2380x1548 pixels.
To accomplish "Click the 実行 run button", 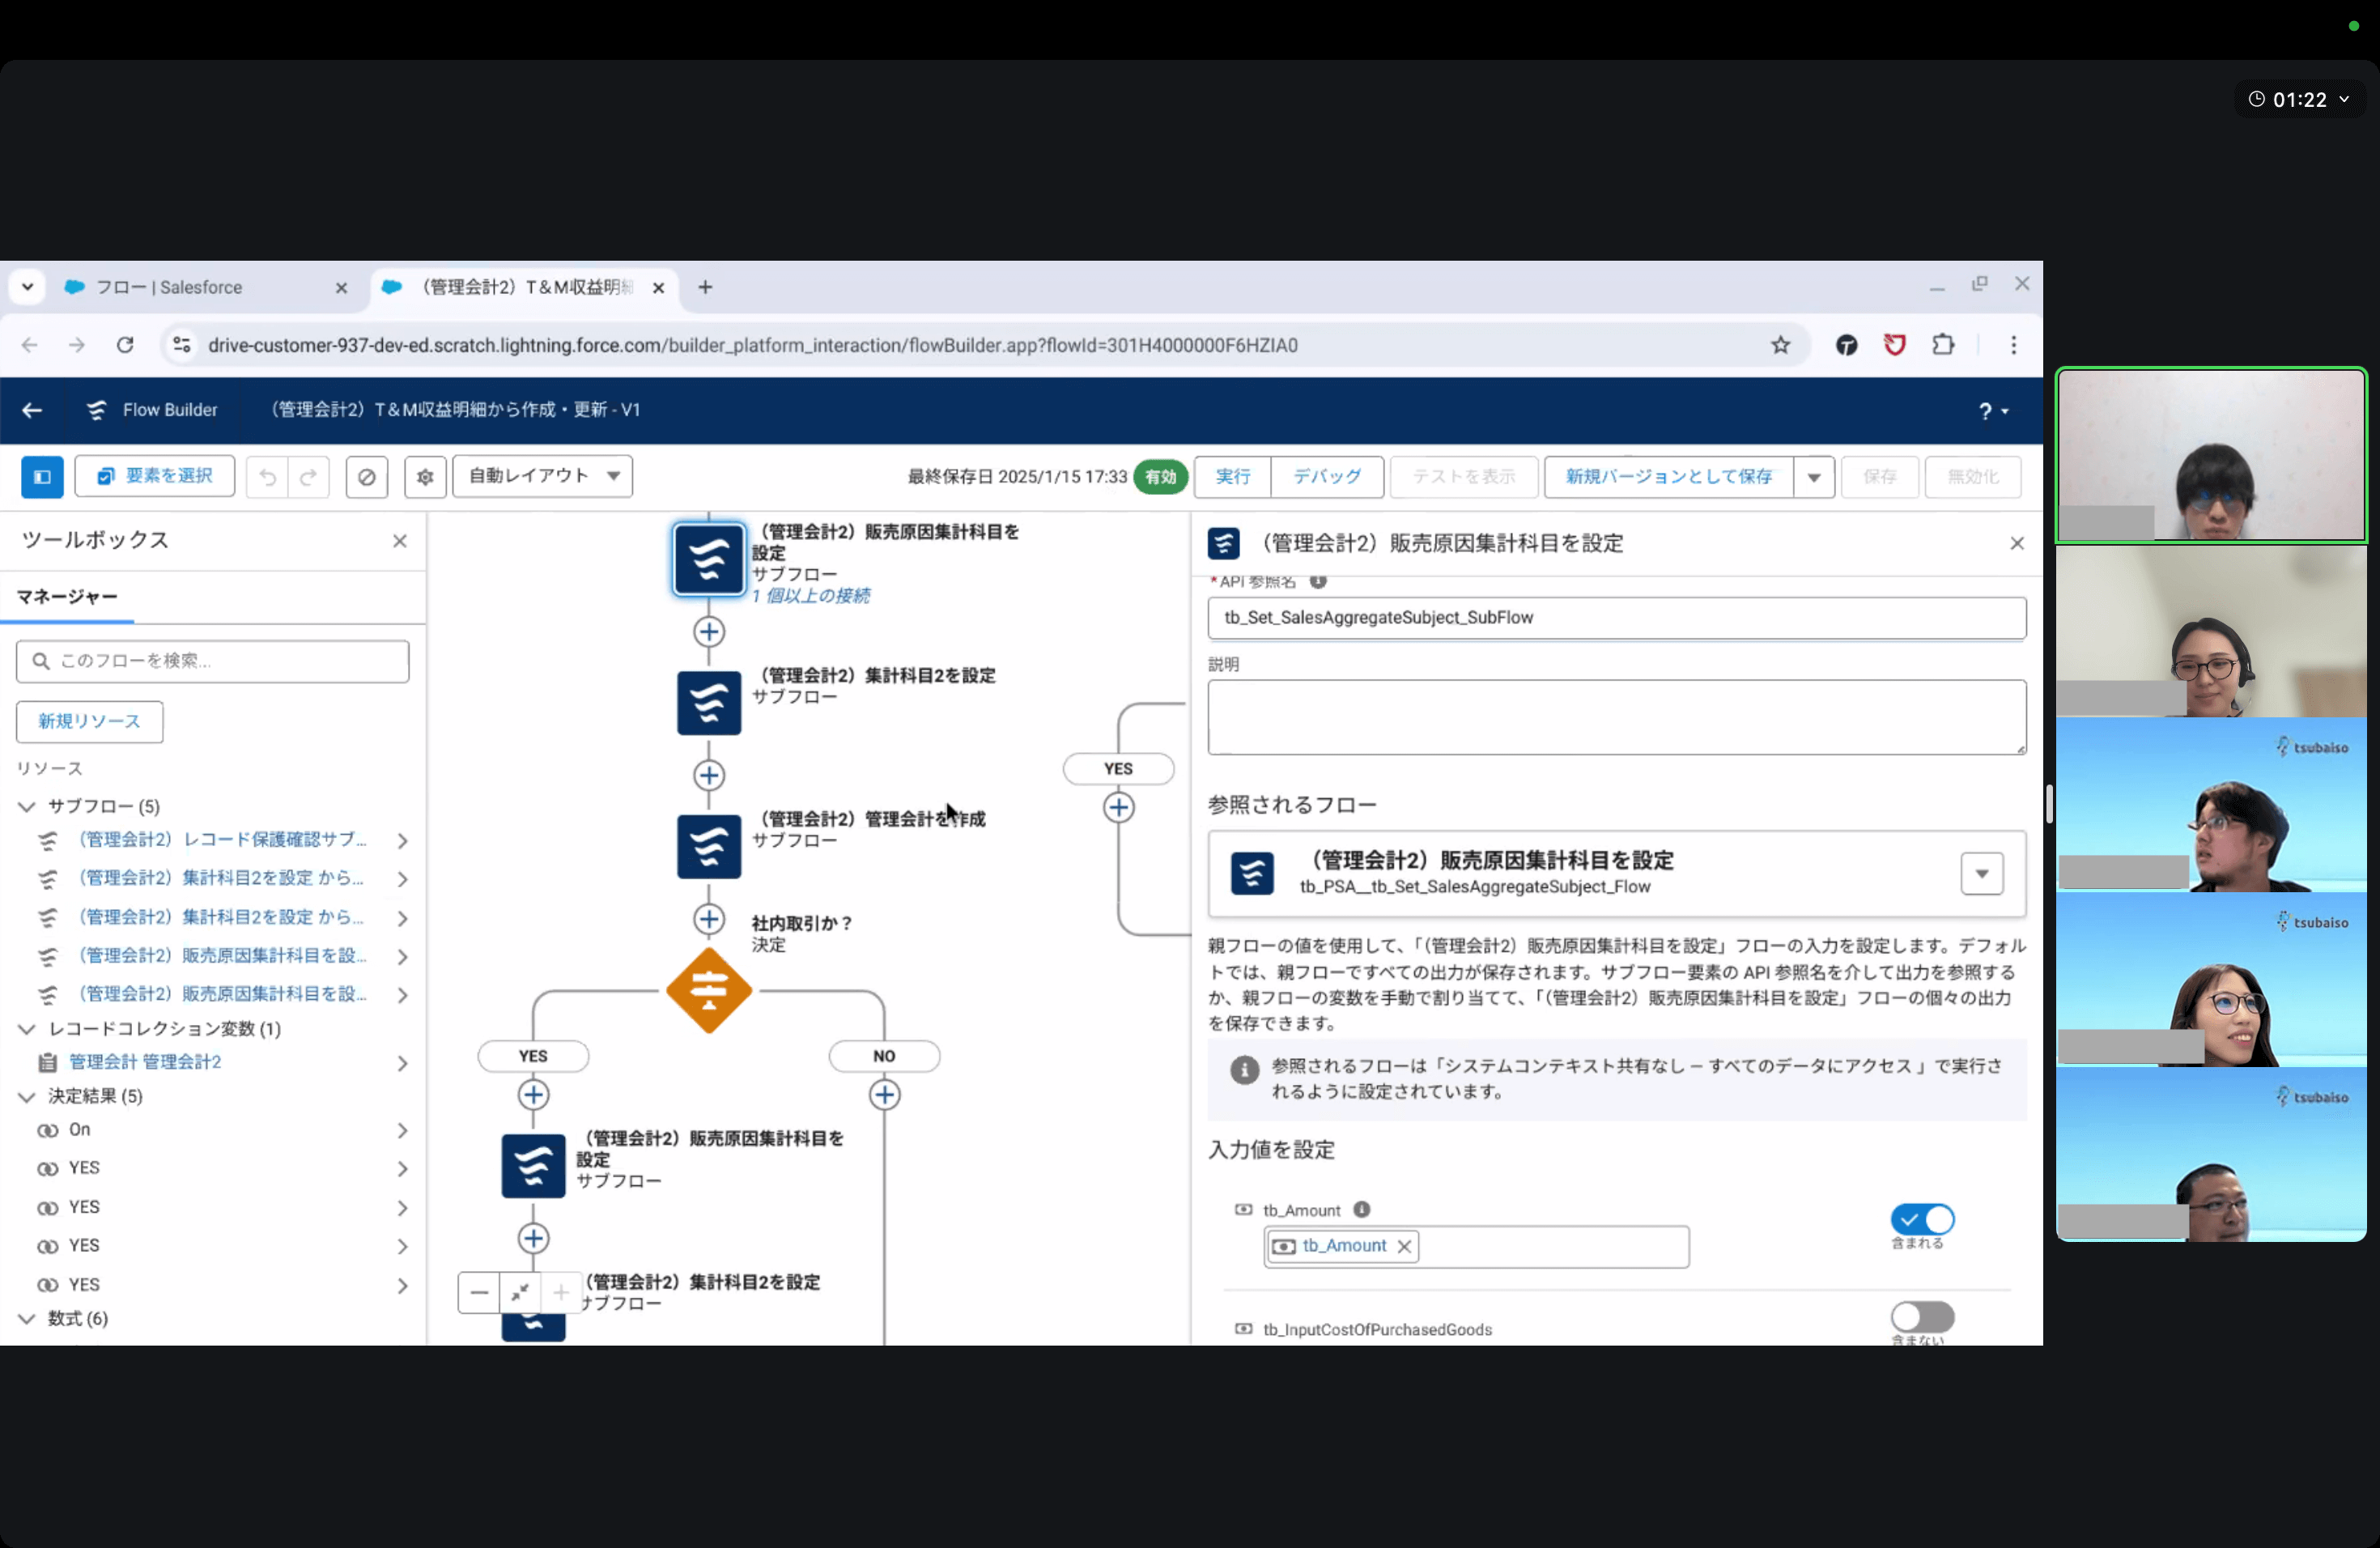I will tap(1233, 477).
